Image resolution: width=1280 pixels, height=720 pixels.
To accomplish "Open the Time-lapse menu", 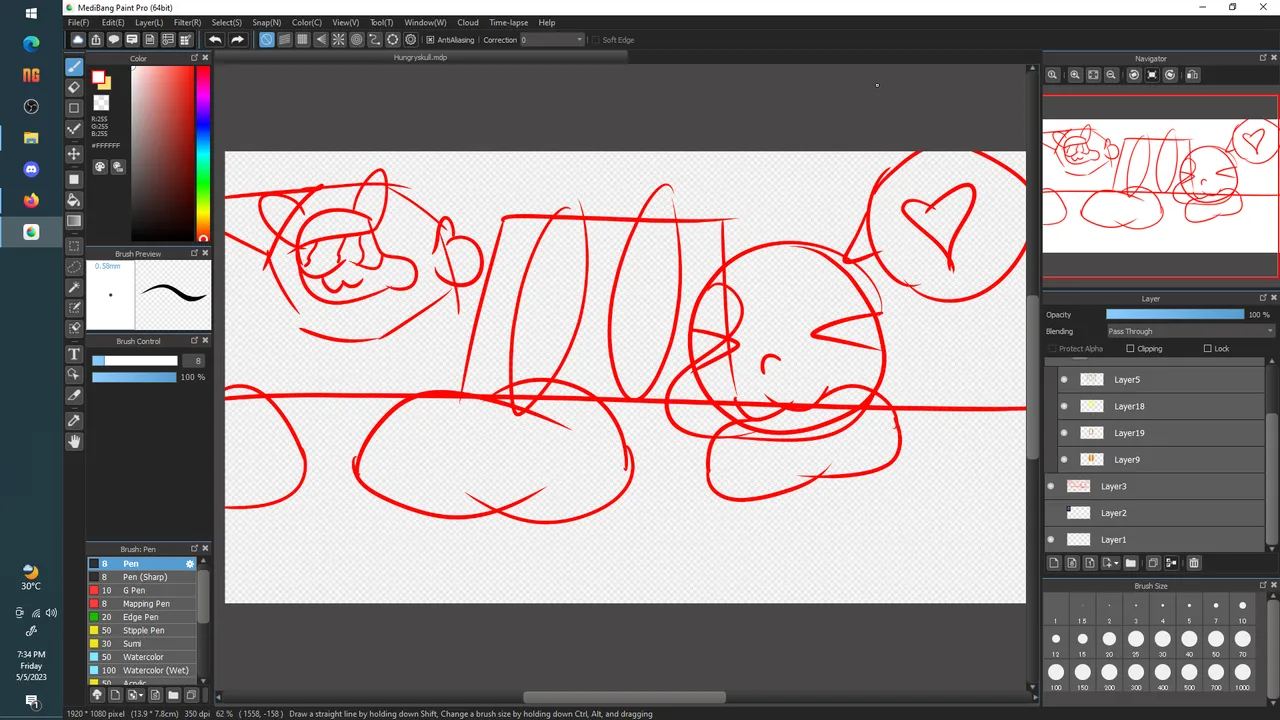I will point(508,22).
